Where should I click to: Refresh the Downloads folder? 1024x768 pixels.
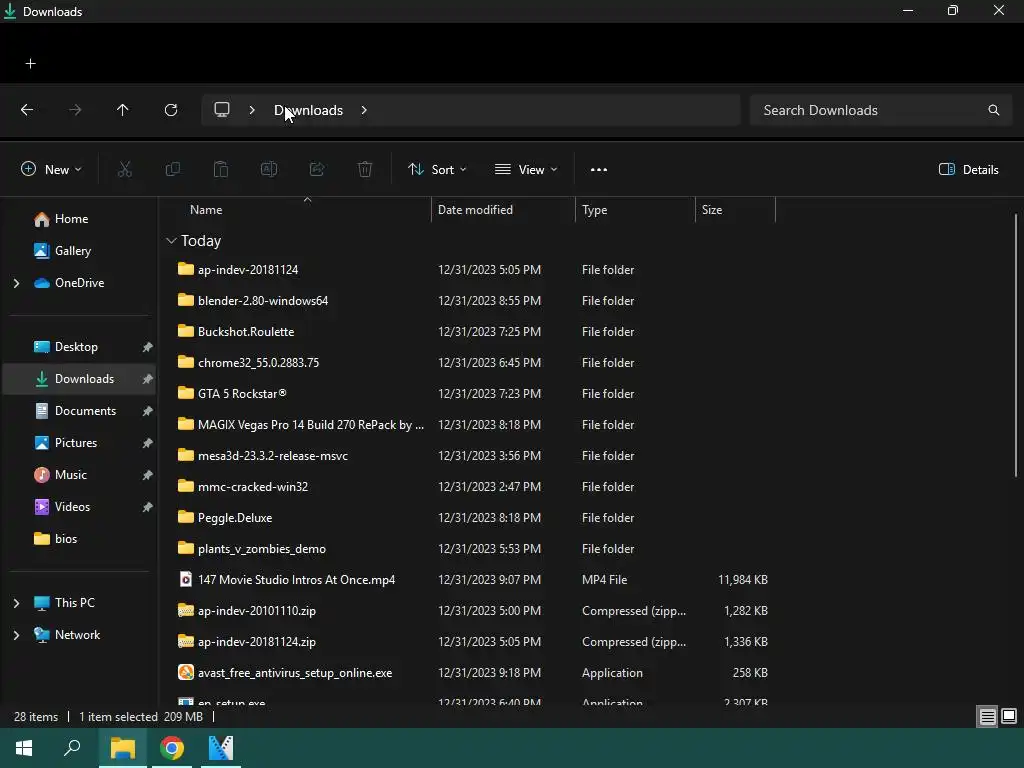click(x=171, y=110)
